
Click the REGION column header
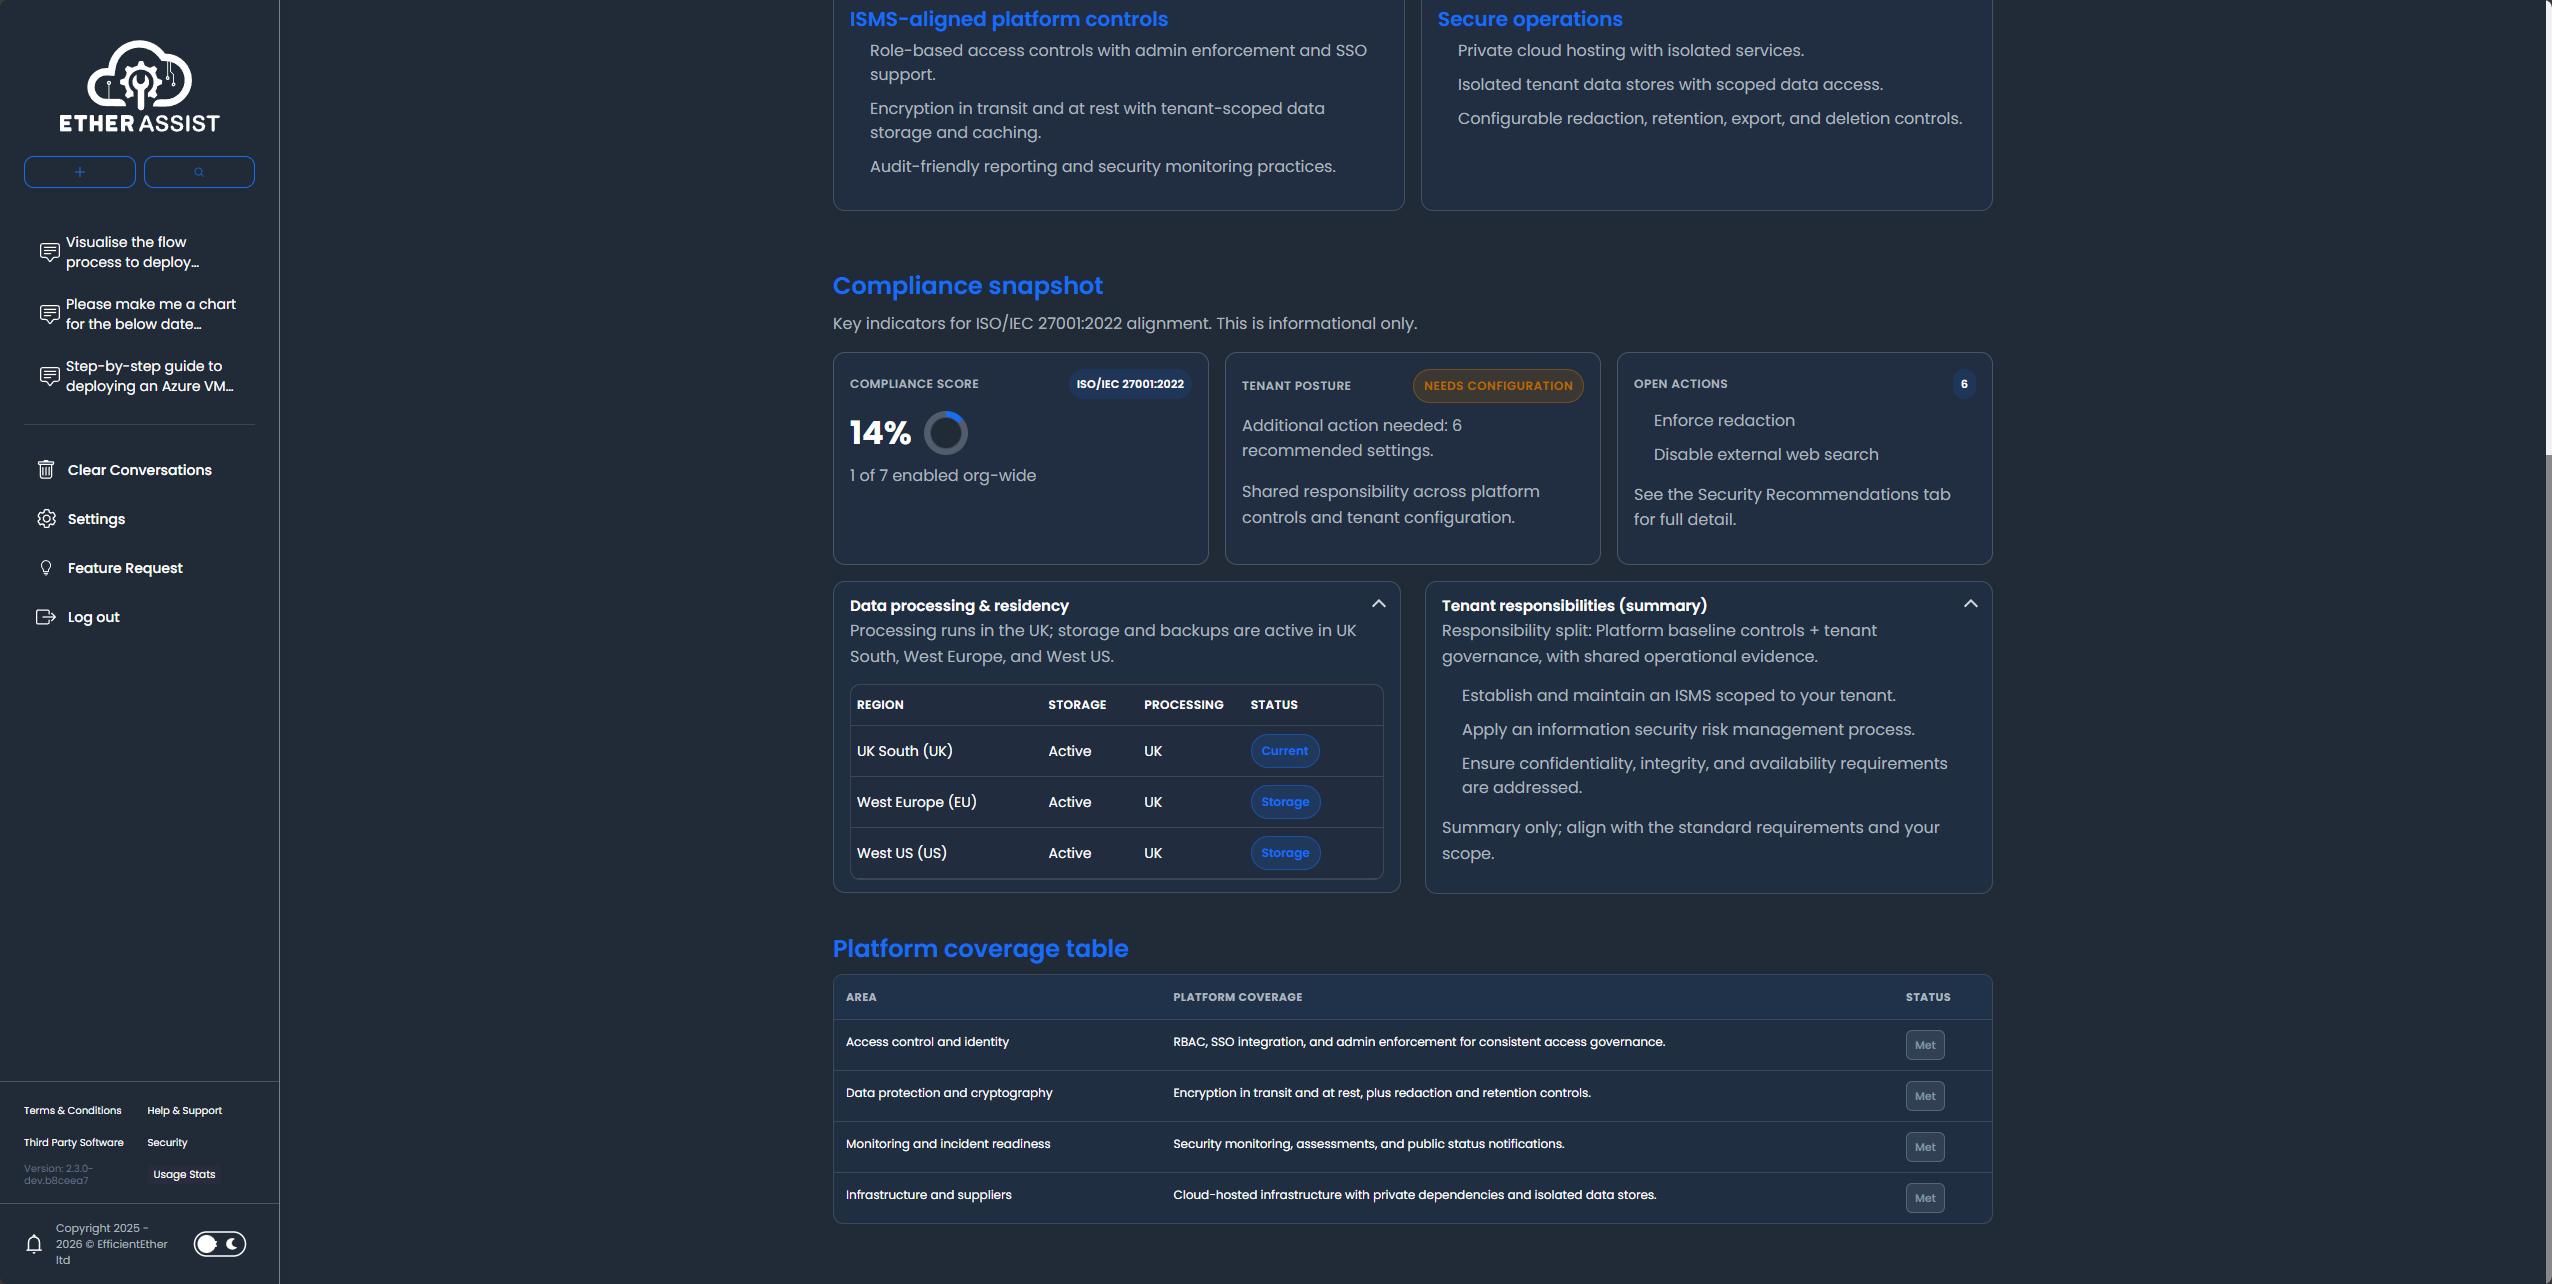[x=880, y=705]
